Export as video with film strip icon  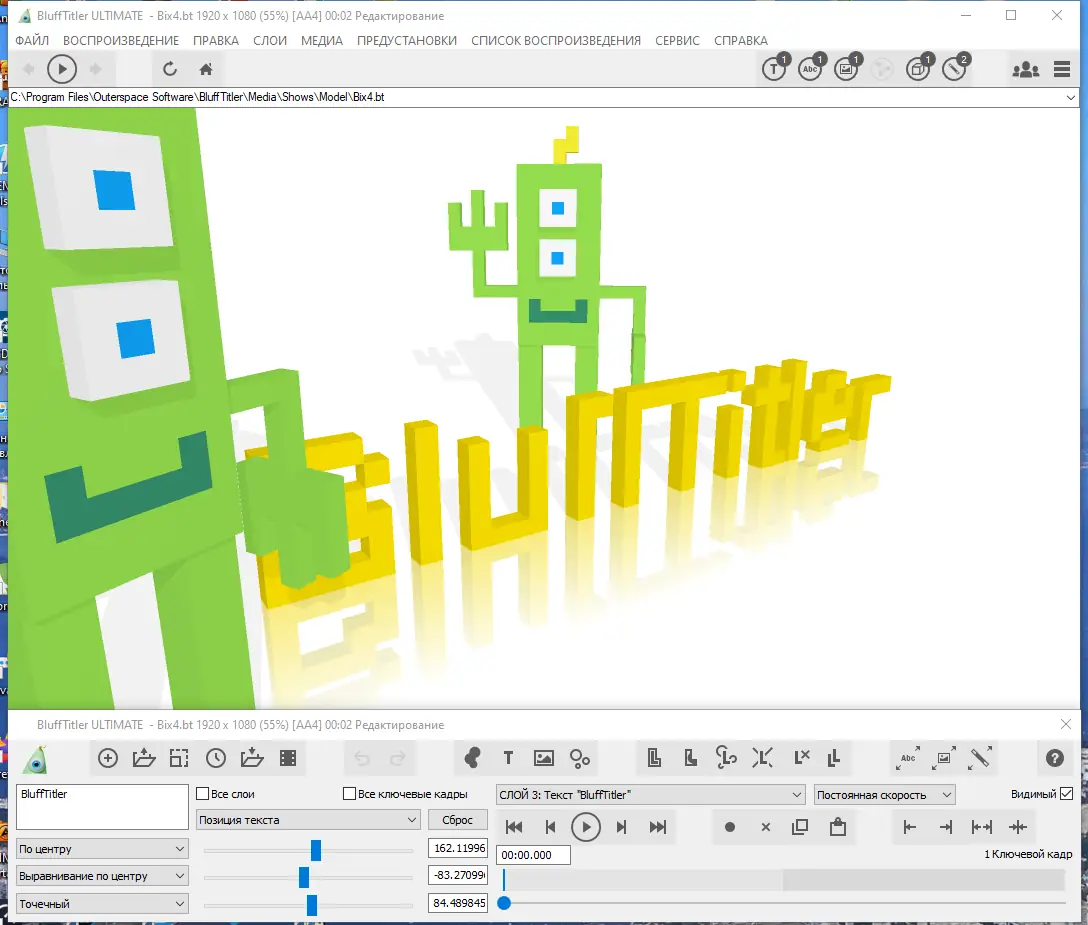tap(288, 758)
